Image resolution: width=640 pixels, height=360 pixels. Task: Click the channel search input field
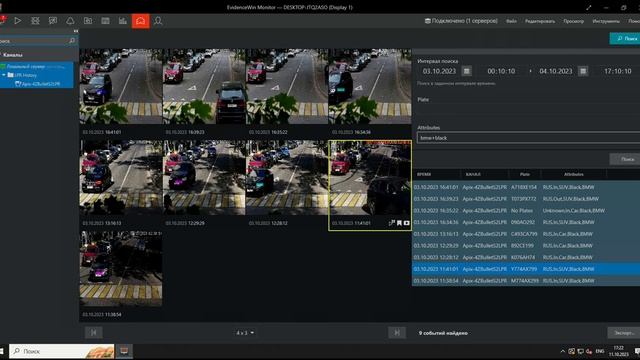pos(35,40)
